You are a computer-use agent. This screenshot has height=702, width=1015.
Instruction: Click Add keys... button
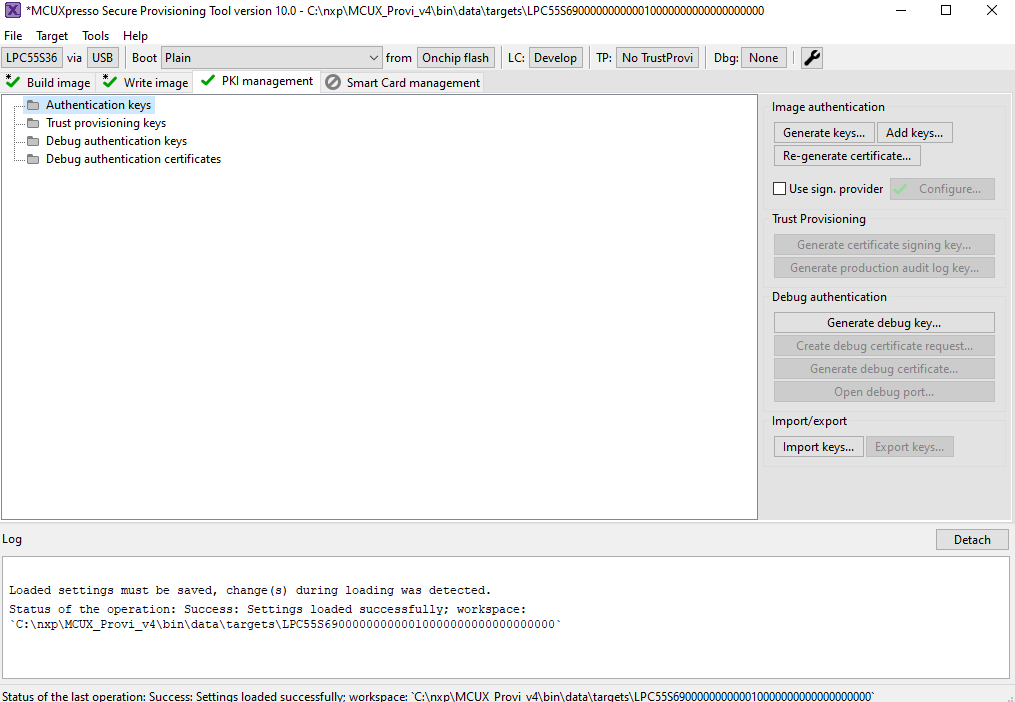tap(915, 133)
